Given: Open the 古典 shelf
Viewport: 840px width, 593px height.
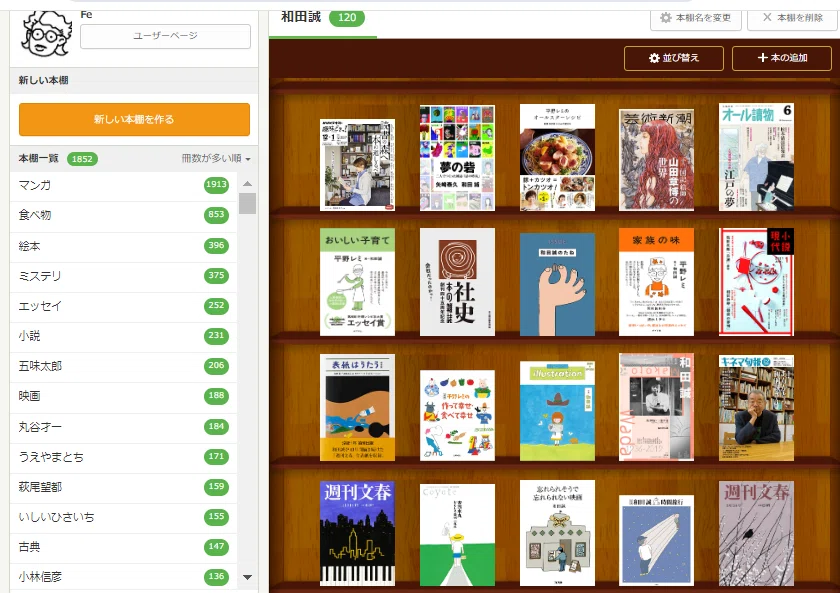Looking at the screenshot, I should tap(123, 547).
